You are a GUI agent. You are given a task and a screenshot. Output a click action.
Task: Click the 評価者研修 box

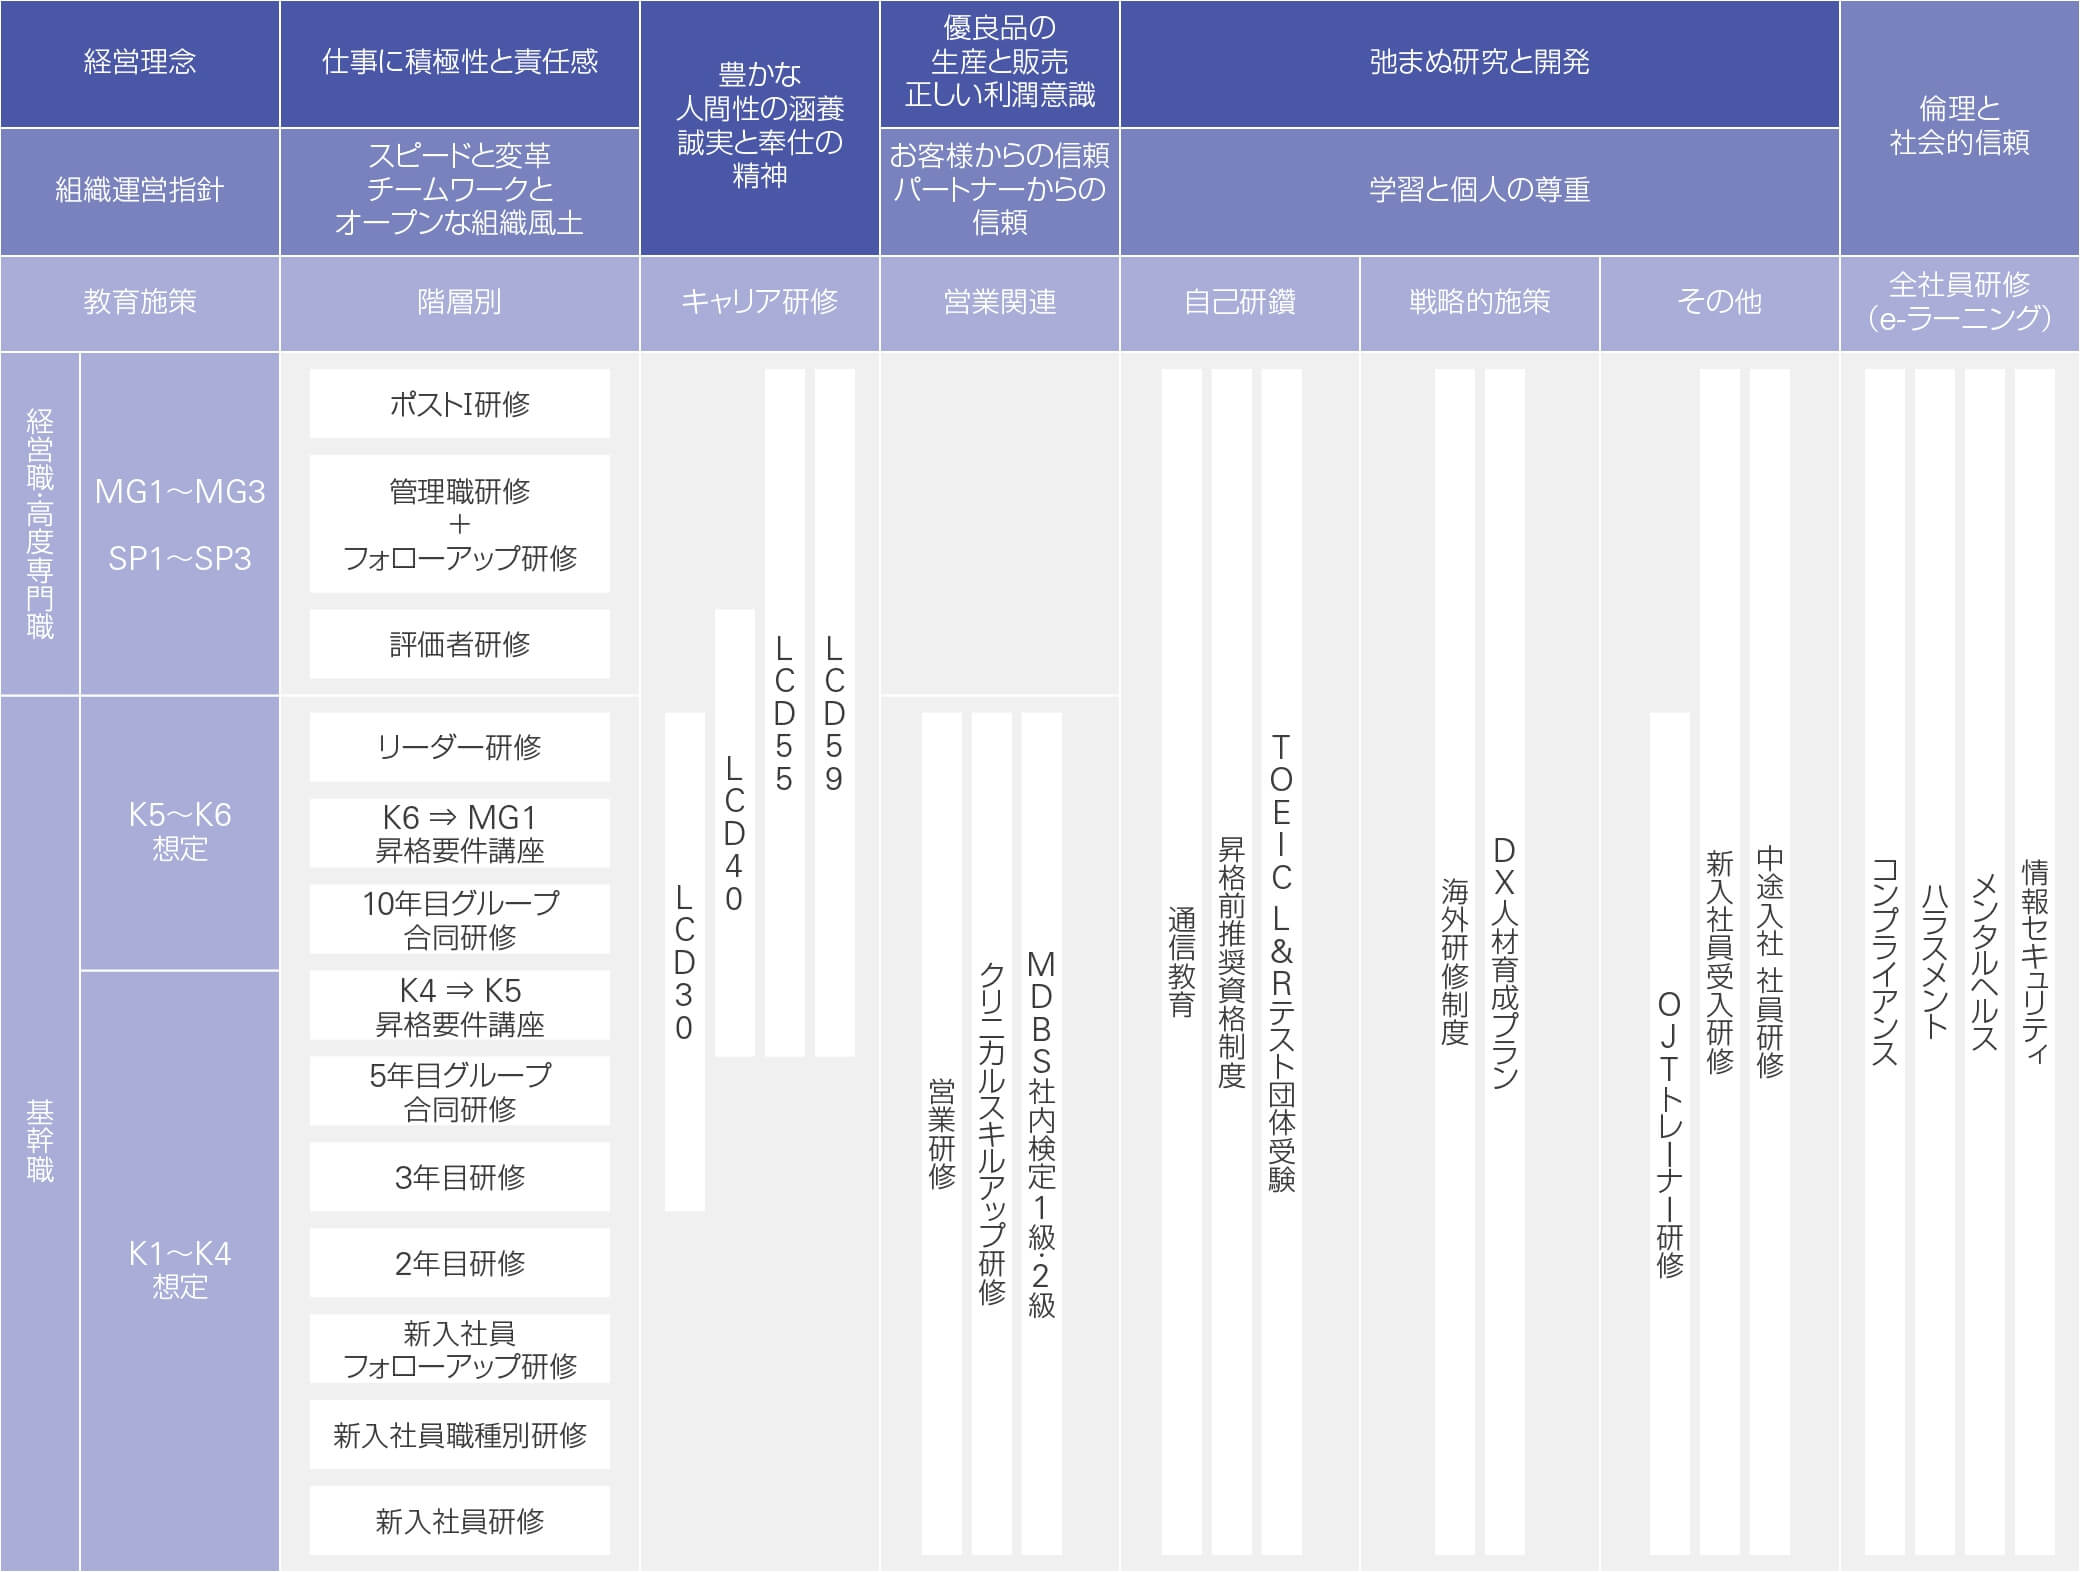tap(460, 644)
